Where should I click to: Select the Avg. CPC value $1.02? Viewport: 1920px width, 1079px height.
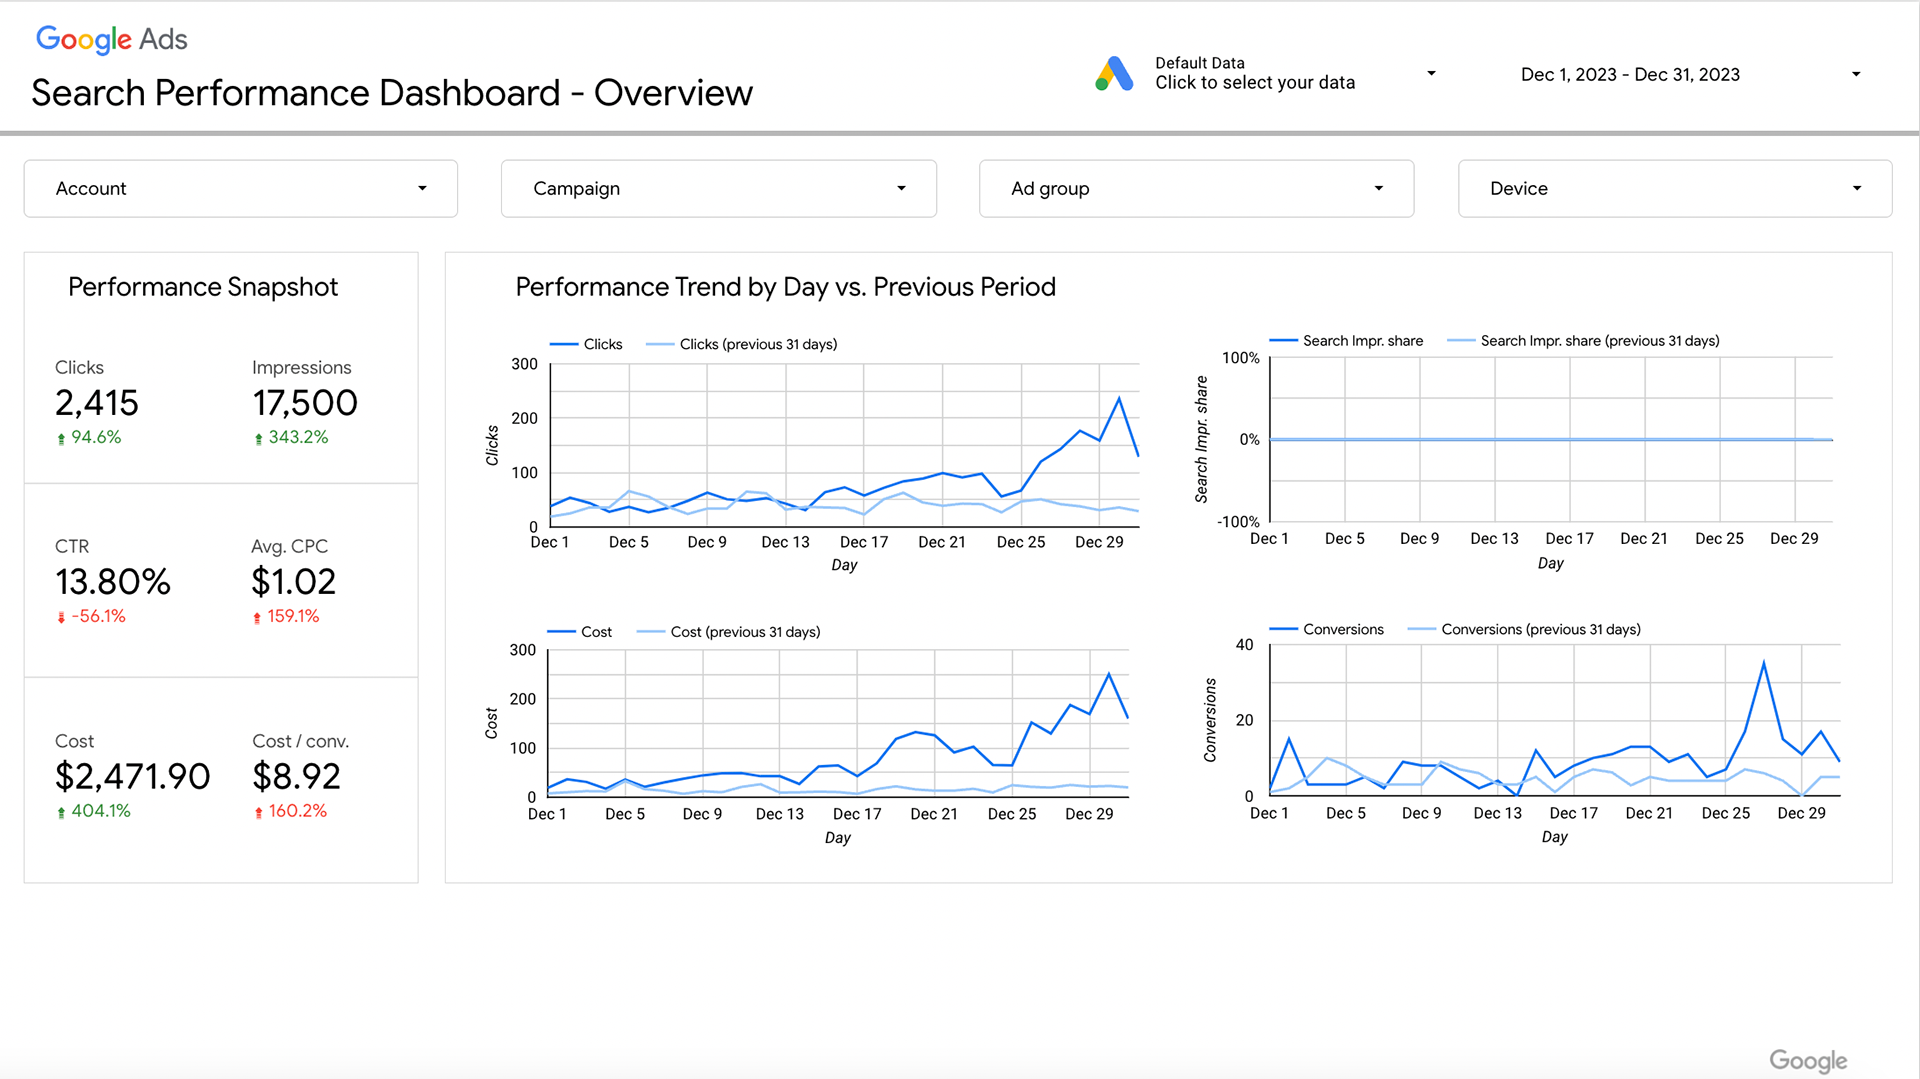pyautogui.click(x=294, y=582)
